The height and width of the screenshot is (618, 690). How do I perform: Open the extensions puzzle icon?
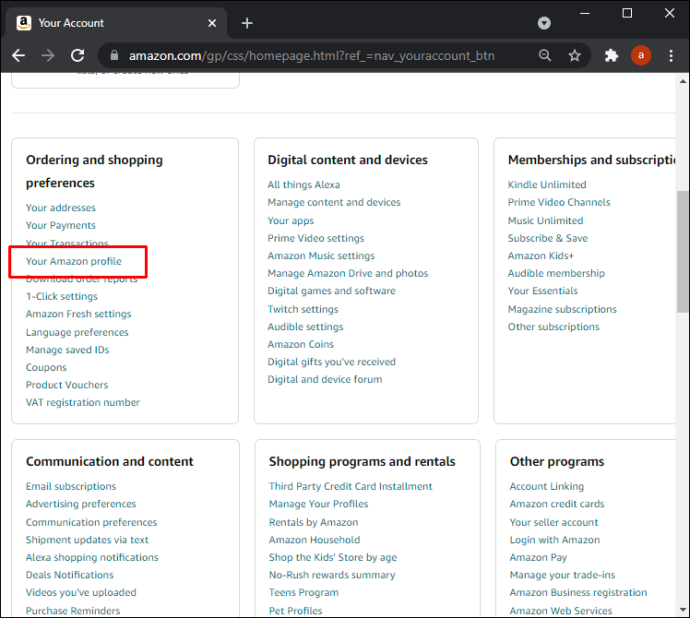pyautogui.click(x=611, y=55)
